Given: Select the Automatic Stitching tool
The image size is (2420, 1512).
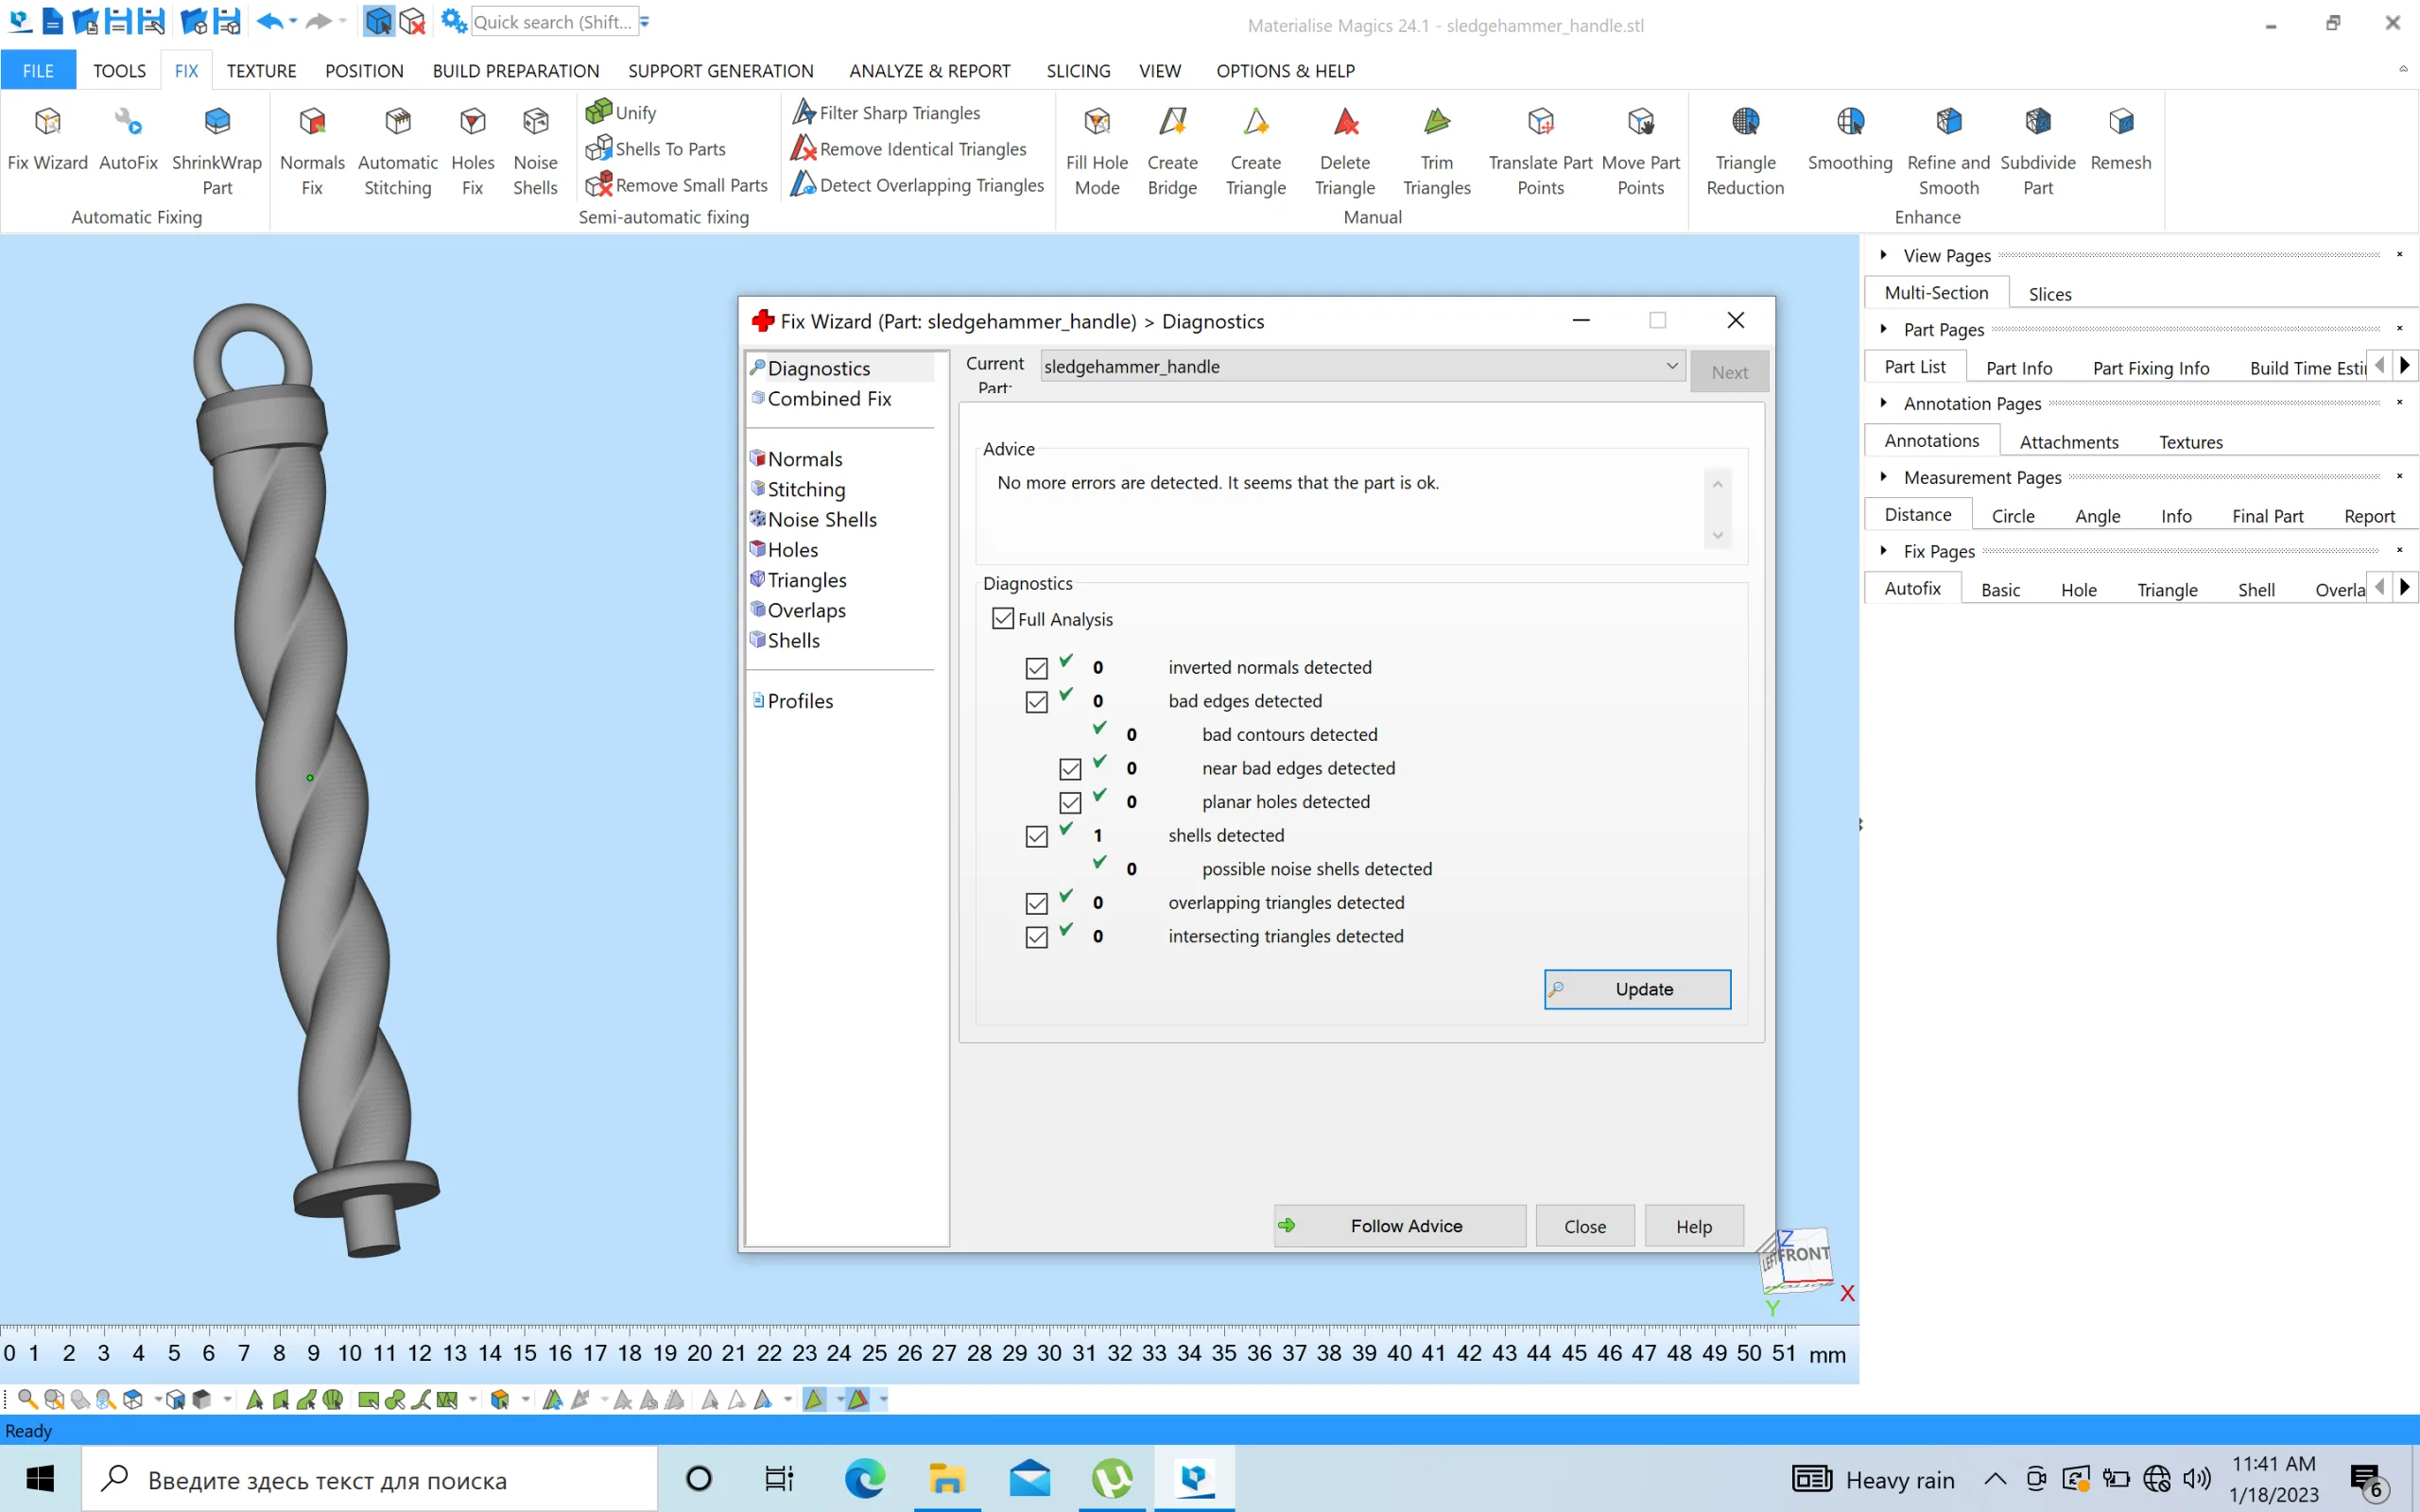Looking at the screenshot, I should (x=397, y=148).
